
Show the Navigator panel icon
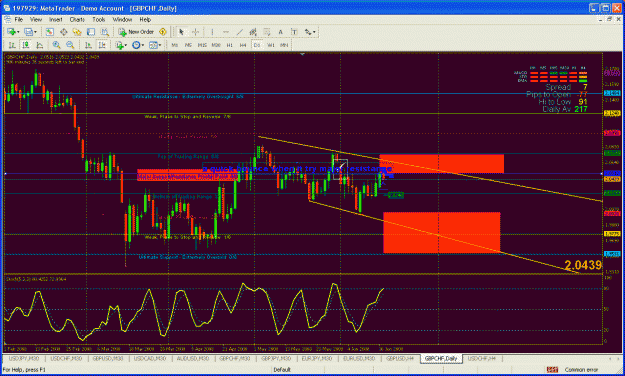click(x=77, y=32)
